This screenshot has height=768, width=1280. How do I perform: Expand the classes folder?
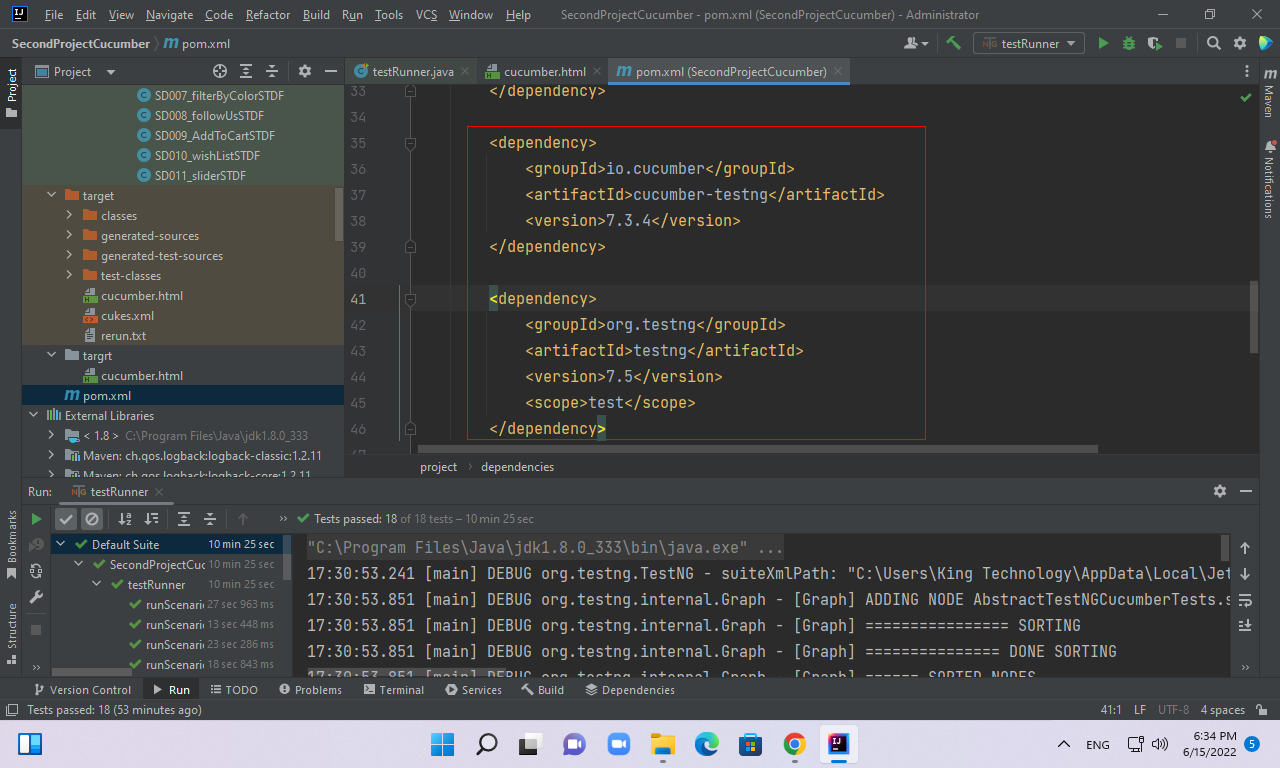(x=69, y=215)
